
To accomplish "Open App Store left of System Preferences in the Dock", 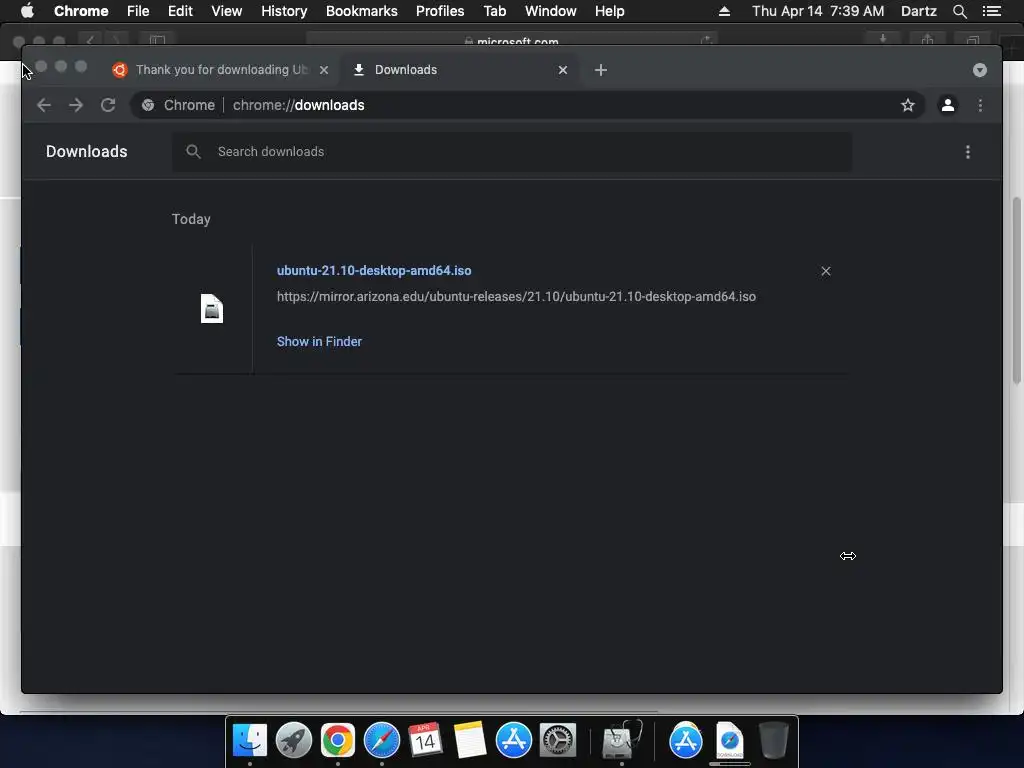I will 513,741.
